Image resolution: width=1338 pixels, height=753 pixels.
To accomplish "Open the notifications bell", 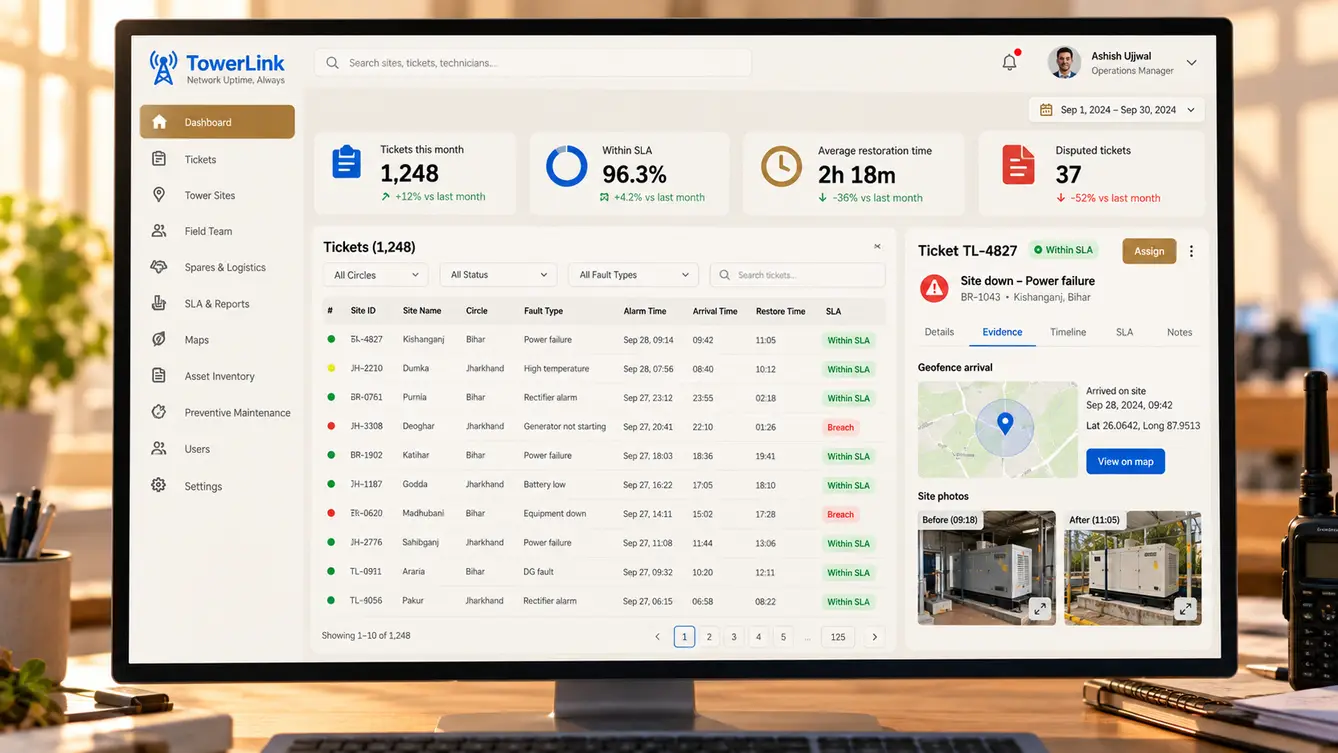I will [x=1010, y=62].
